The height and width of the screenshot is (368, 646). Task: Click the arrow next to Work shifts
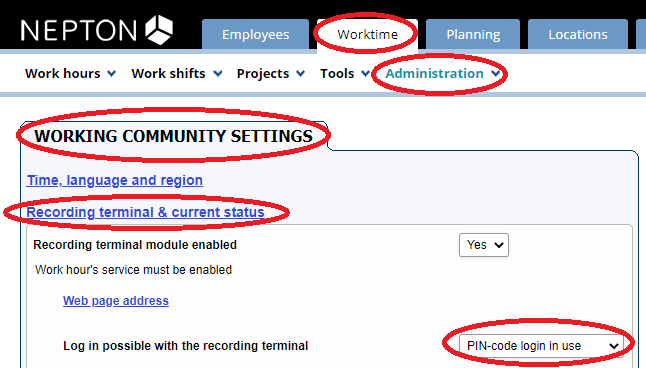click(x=218, y=74)
